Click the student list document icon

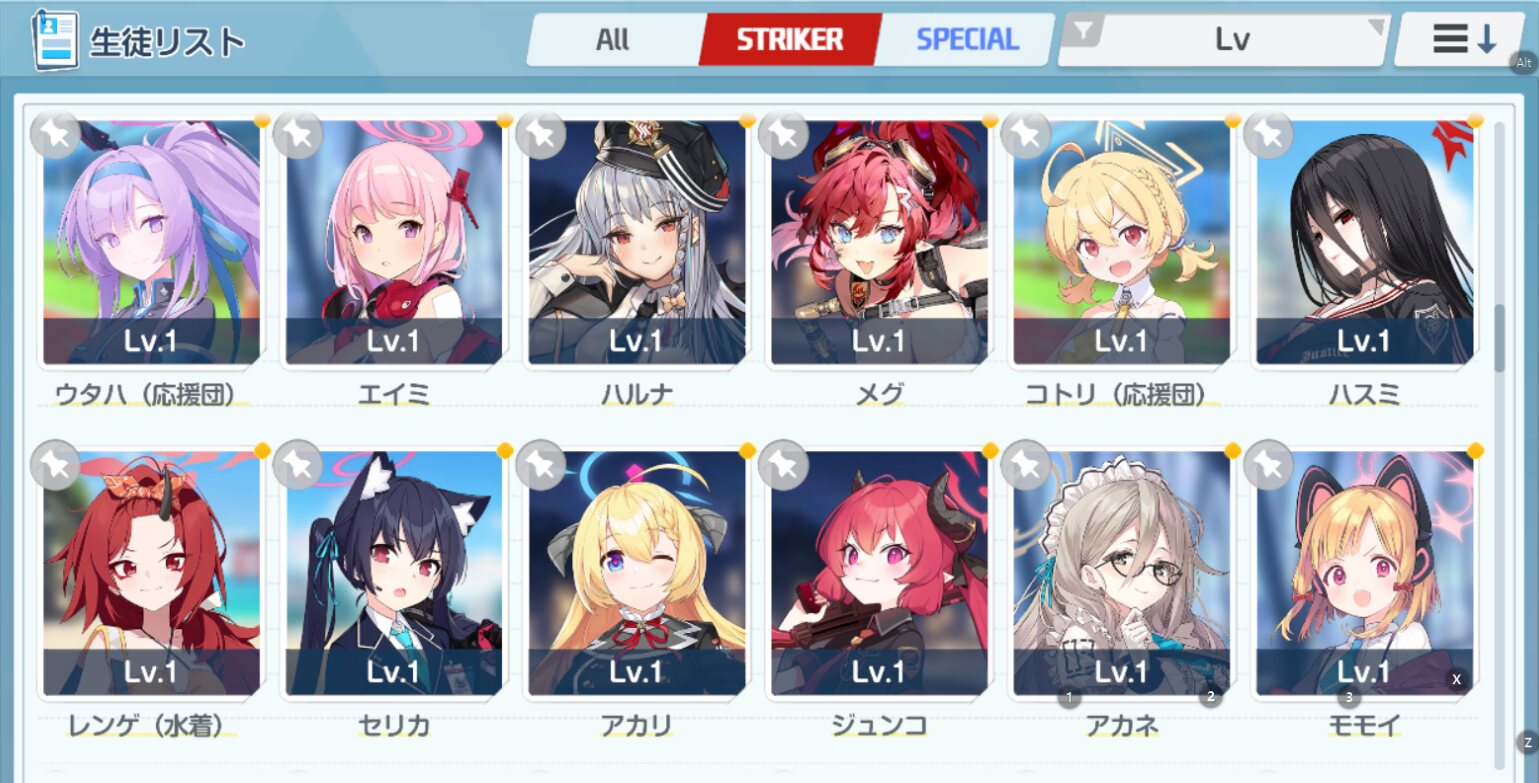(55, 41)
